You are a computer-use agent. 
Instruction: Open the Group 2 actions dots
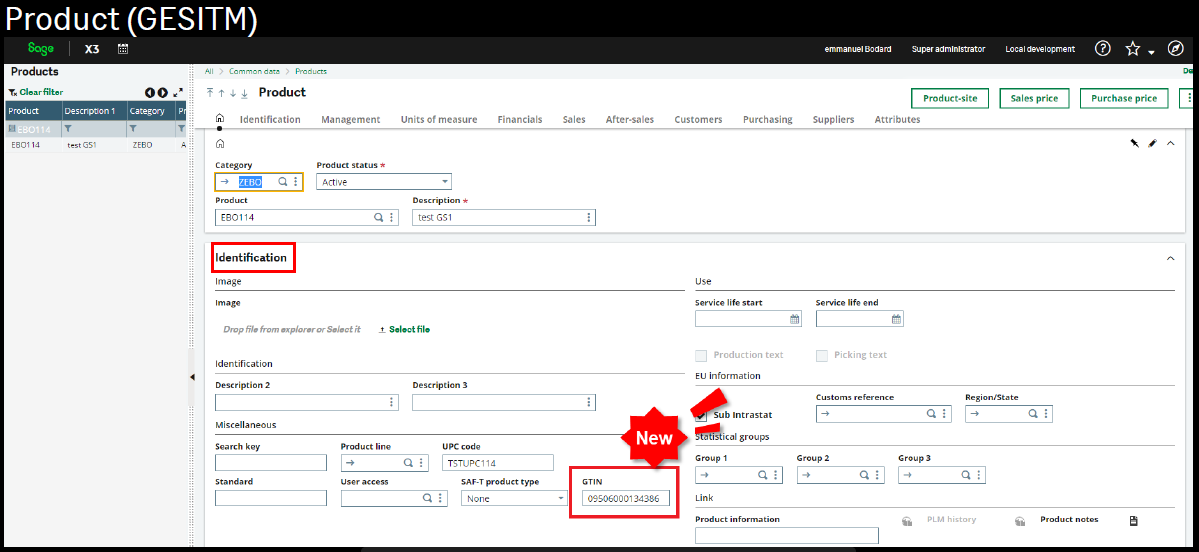[876, 475]
